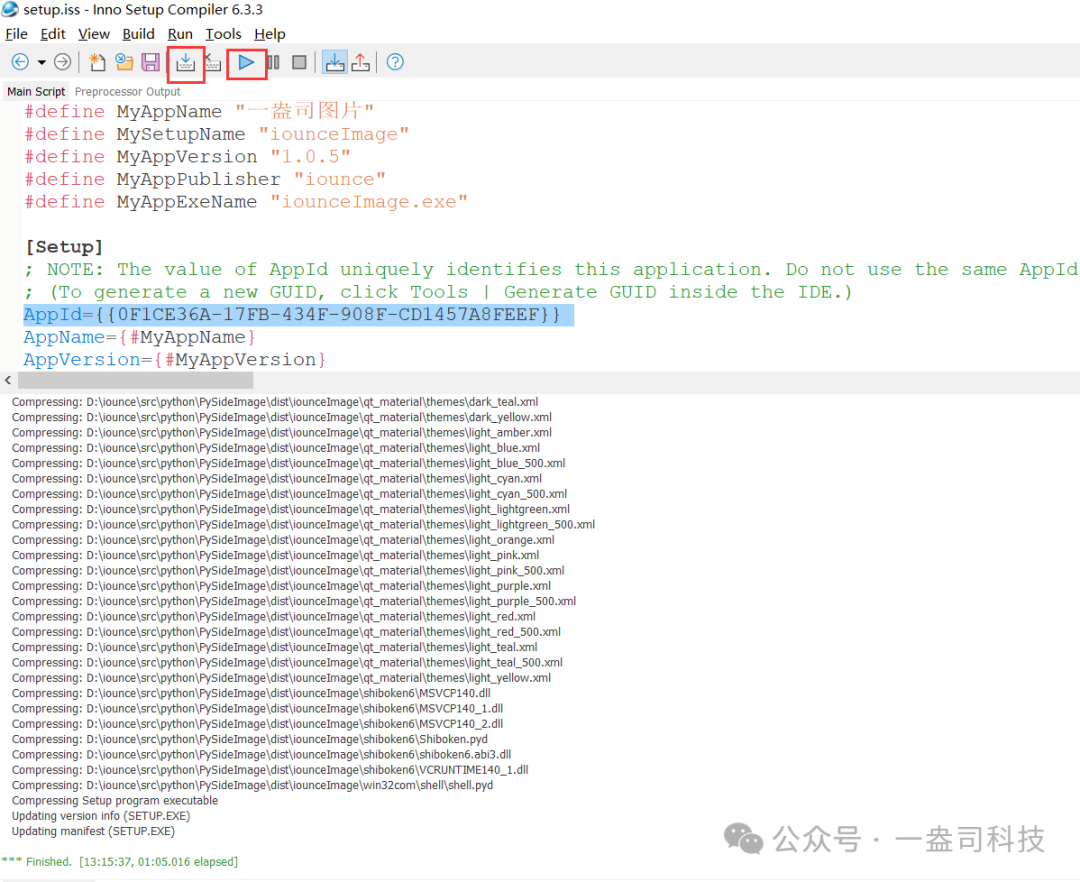The height and width of the screenshot is (882, 1080).
Task: Select output line for light_blue_500.xml
Action: point(289,463)
